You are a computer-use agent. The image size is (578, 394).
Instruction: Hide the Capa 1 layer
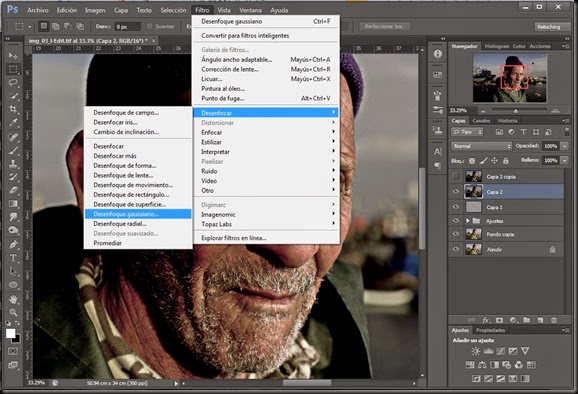pyautogui.click(x=456, y=207)
